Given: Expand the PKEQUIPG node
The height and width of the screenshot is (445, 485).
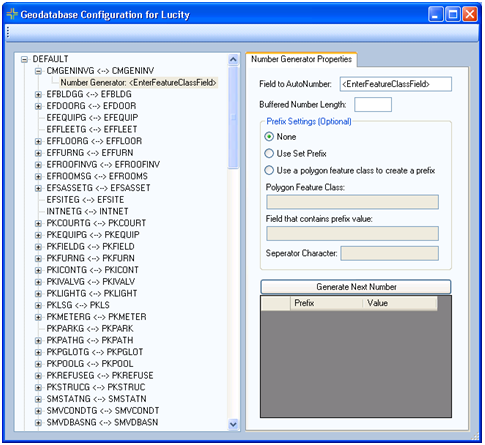Looking at the screenshot, I should click(38, 235).
